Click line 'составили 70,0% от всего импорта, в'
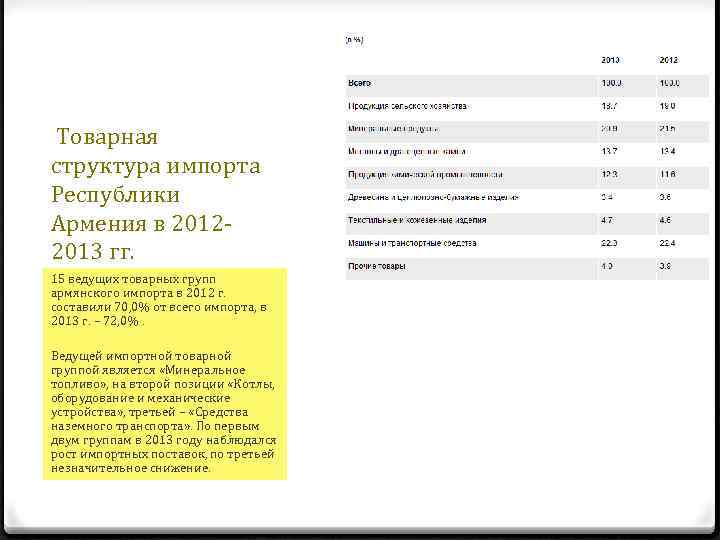 pos(159,307)
